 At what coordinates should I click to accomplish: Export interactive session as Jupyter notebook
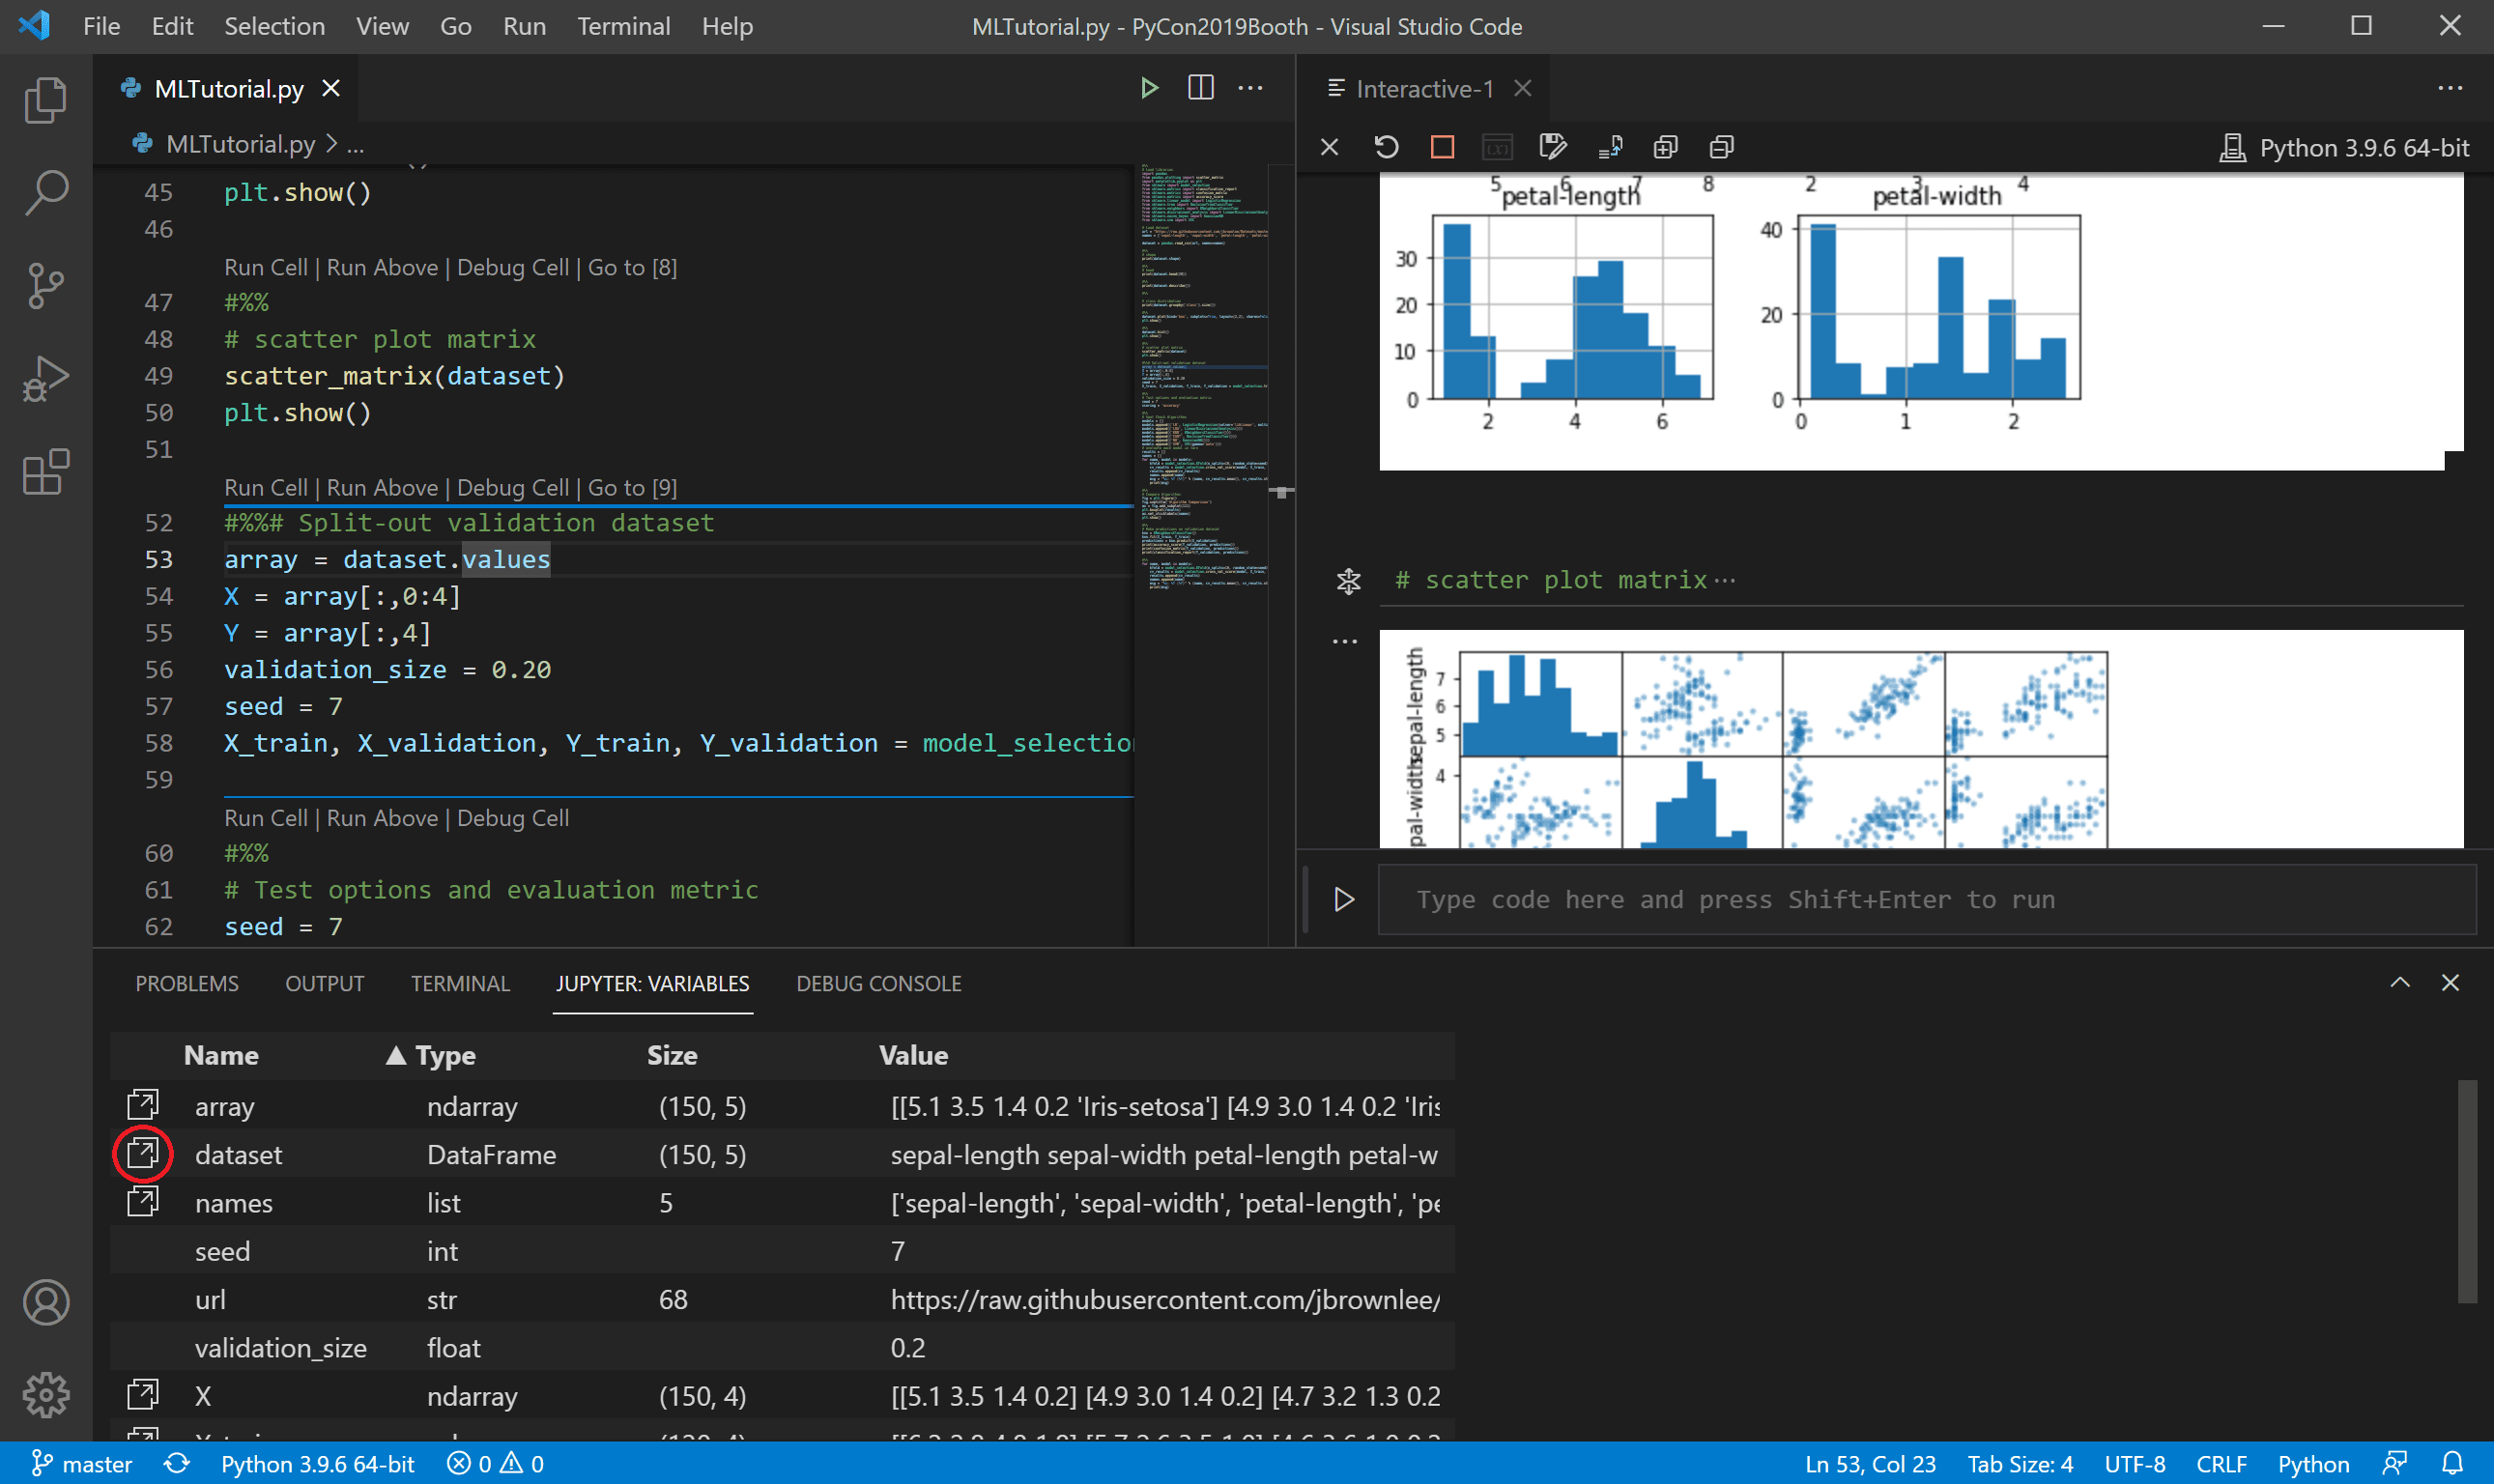1551,146
